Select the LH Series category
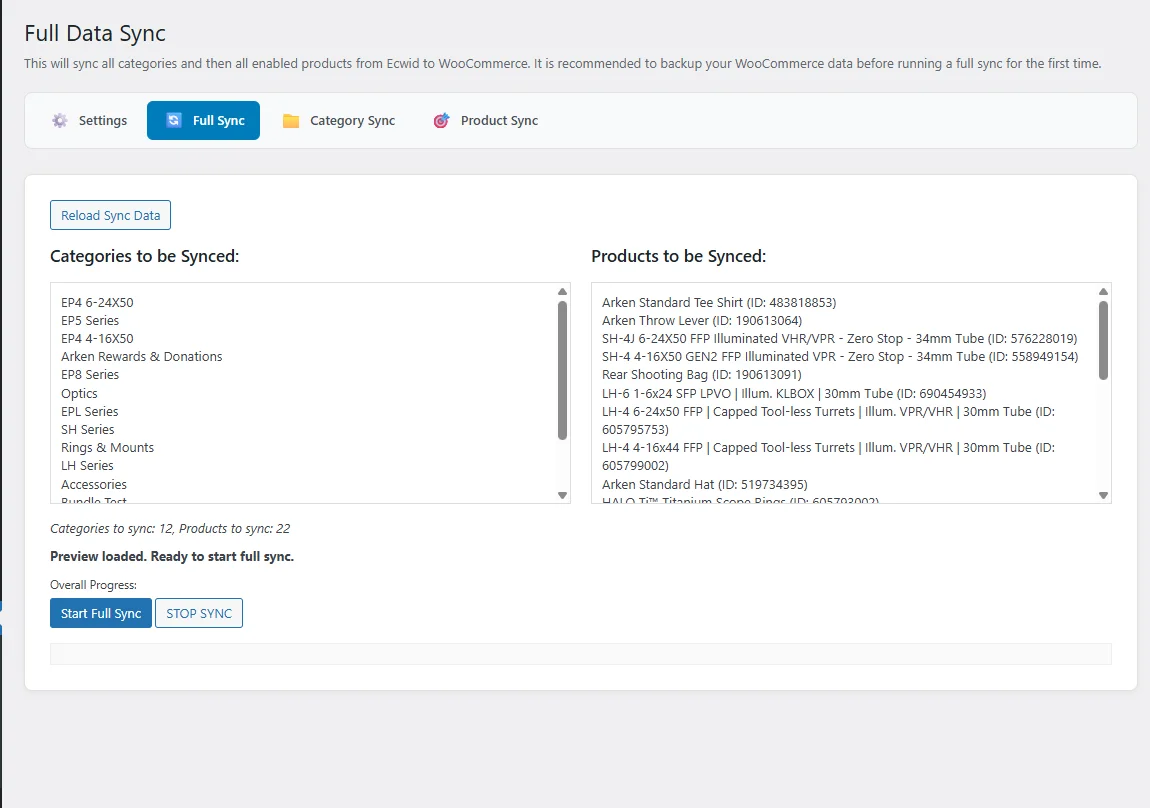This screenshot has height=808, width=1150. pos(87,466)
